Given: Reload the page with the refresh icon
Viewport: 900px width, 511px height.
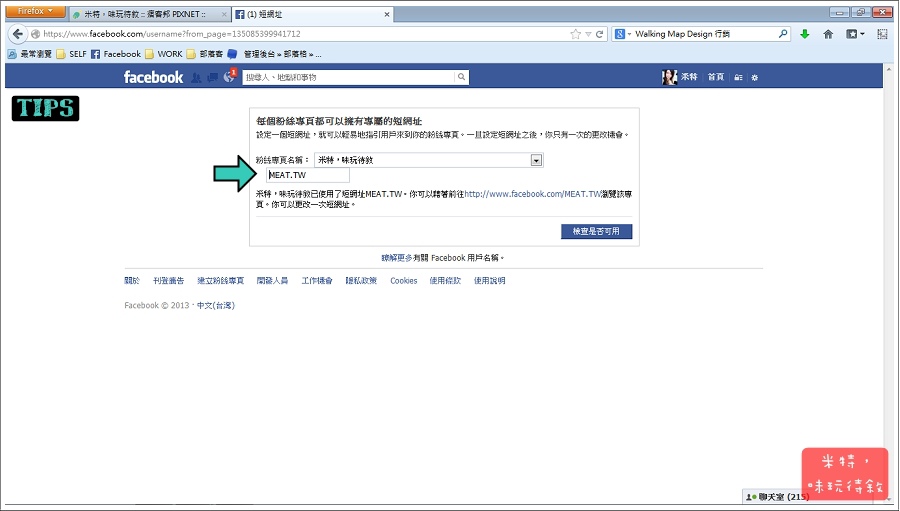Looking at the screenshot, I should tap(599, 34).
